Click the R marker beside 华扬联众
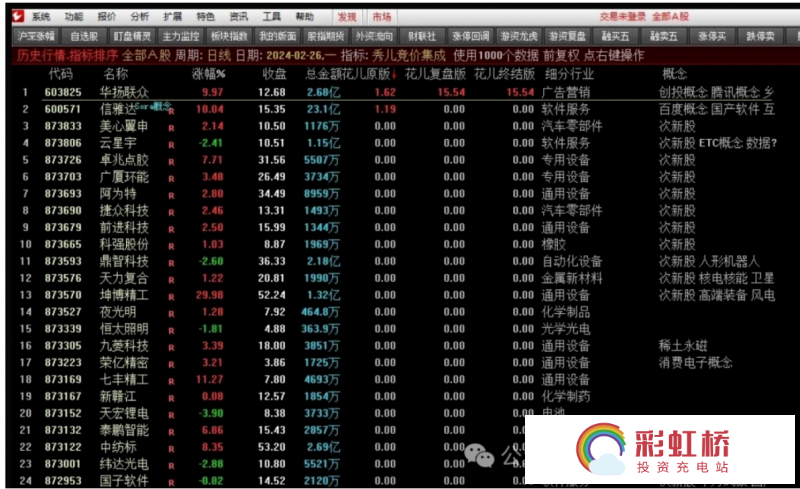The height and width of the screenshot is (489, 800). [x=171, y=92]
